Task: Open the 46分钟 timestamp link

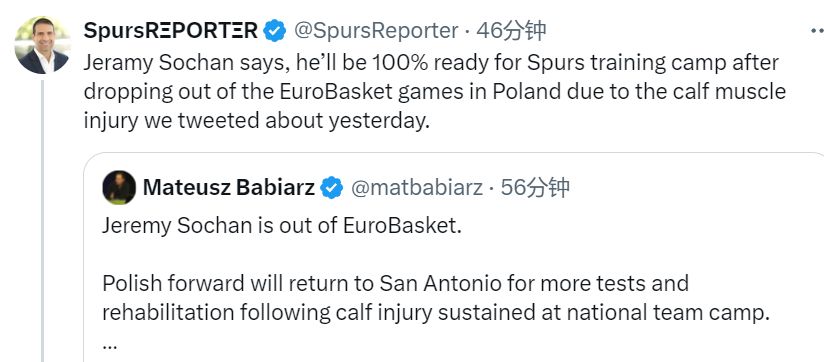Action: coord(511,31)
